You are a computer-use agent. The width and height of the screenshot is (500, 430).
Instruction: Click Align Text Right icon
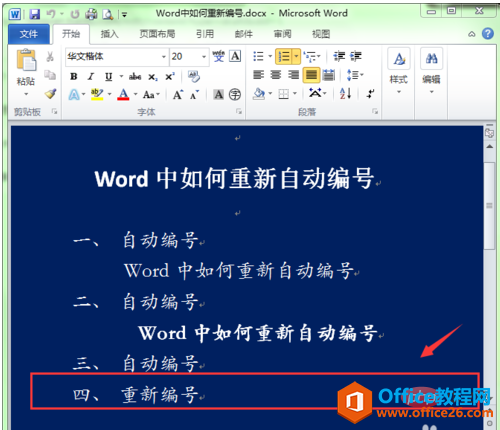tap(293, 75)
